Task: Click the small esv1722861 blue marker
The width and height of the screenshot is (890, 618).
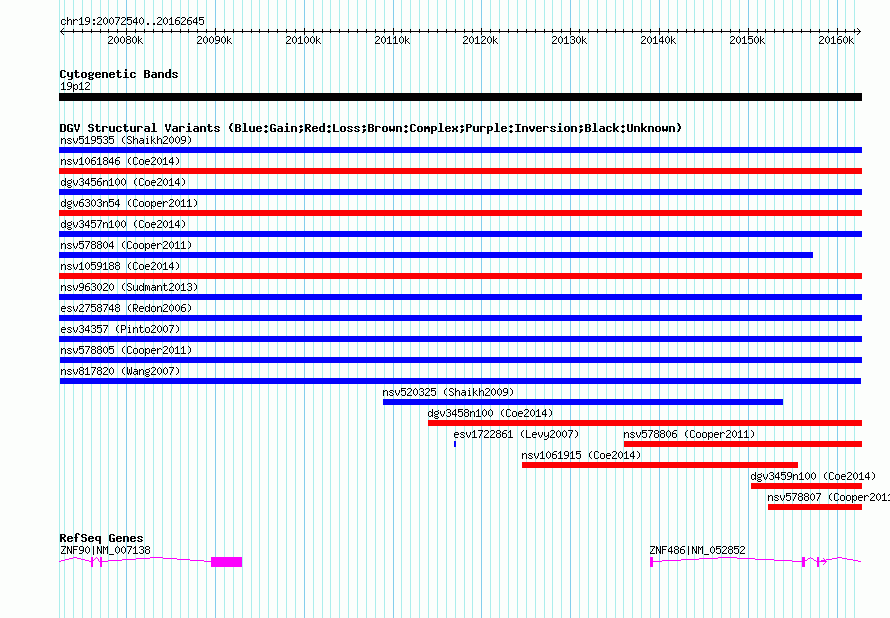Action: [x=455, y=444]
